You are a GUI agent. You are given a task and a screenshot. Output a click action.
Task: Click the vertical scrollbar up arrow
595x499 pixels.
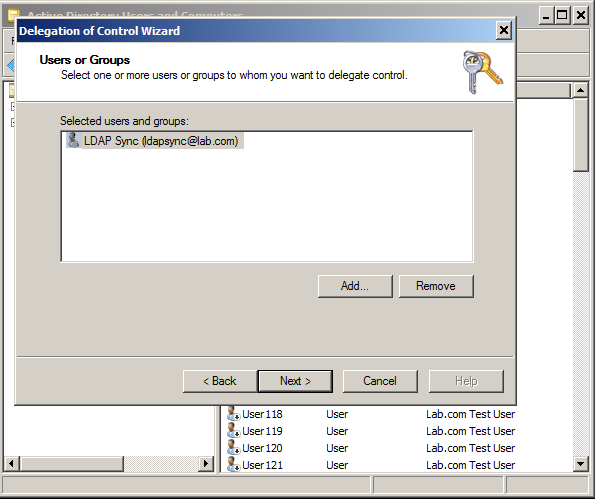[580, 90]
